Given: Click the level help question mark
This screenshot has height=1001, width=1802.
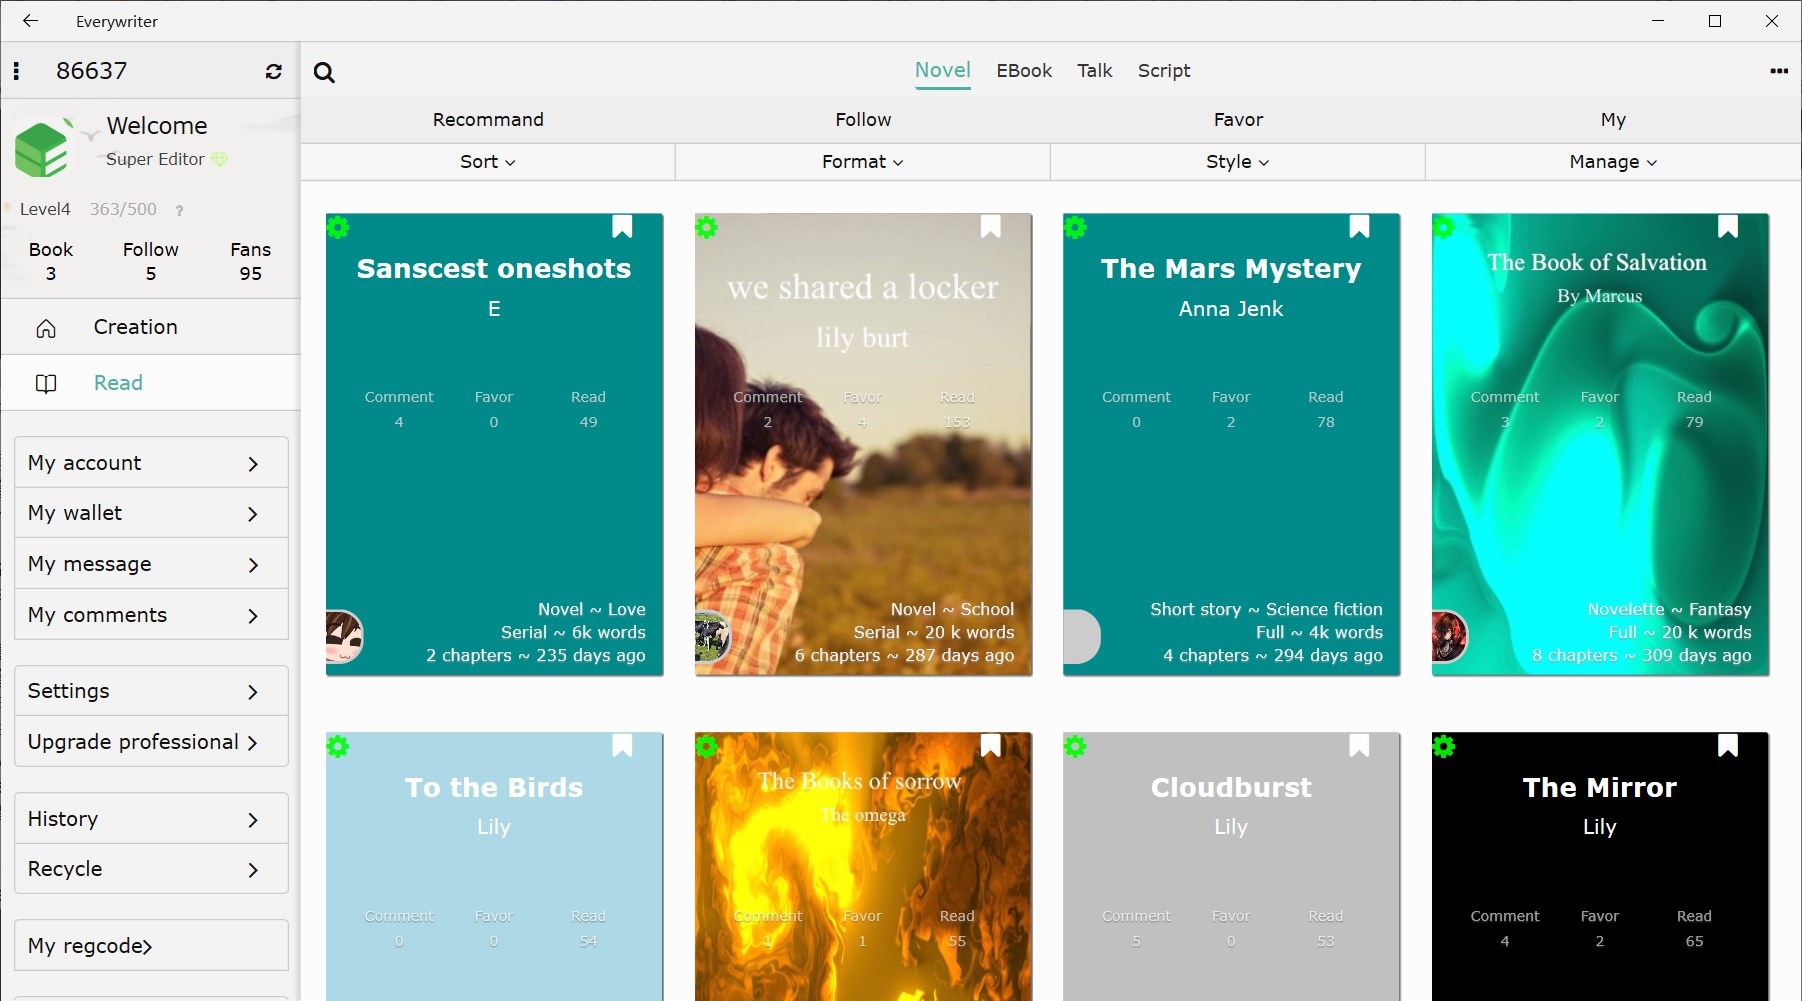Looking at the screenshot, I should pos(179,210).
